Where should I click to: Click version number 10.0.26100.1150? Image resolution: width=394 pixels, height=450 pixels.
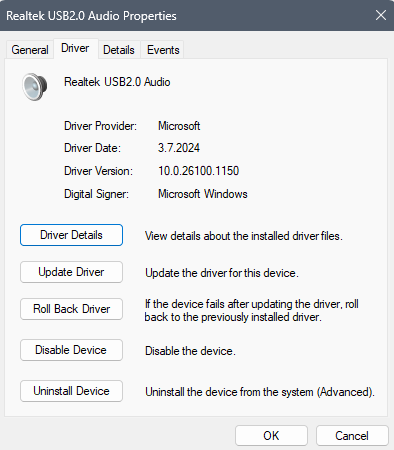pyautogui.click(x=198, y=171)
